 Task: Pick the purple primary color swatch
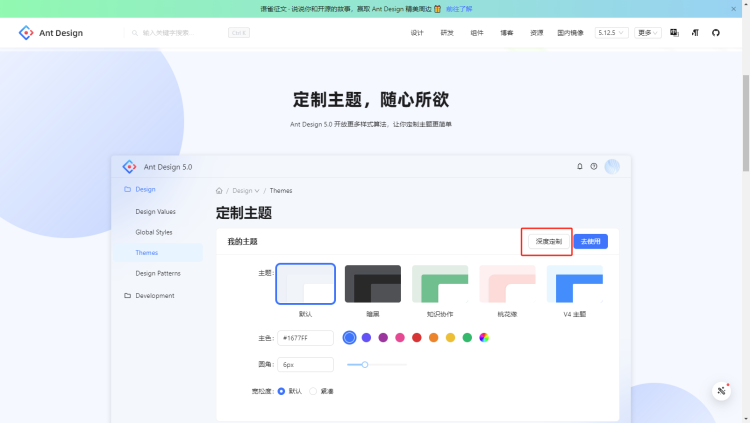(x=383, y=337)
